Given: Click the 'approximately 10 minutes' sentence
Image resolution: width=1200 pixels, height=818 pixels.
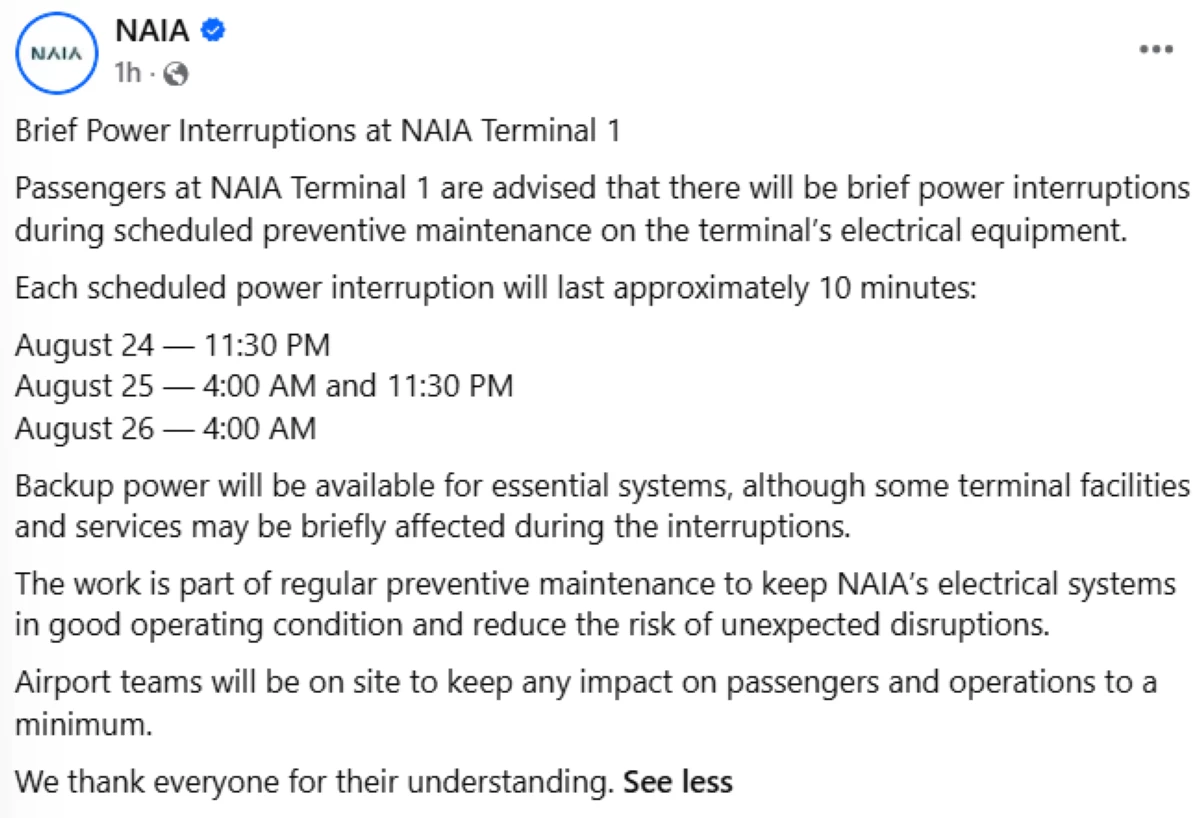Looking at the screenshot, I should click(494, 289).
